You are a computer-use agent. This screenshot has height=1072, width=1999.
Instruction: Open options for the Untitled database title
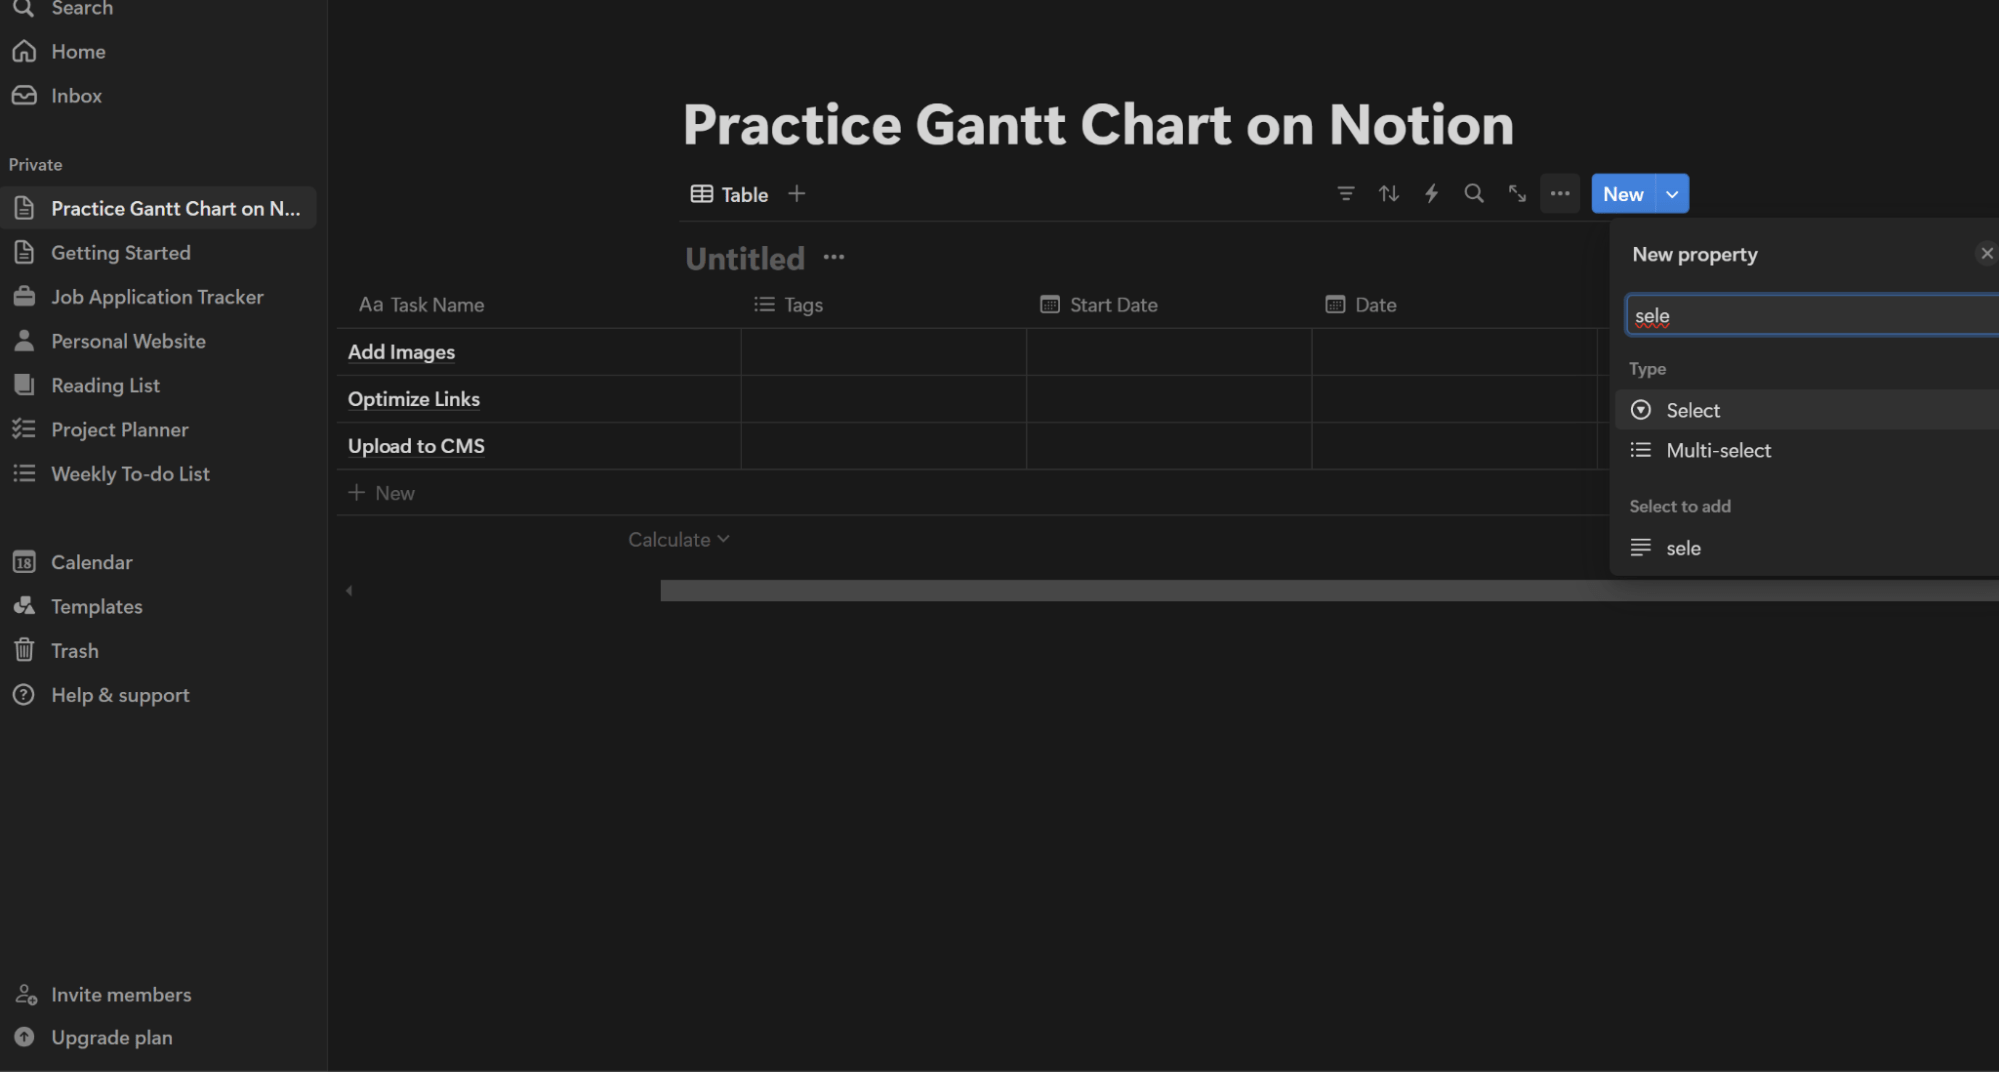pos(834,257)
